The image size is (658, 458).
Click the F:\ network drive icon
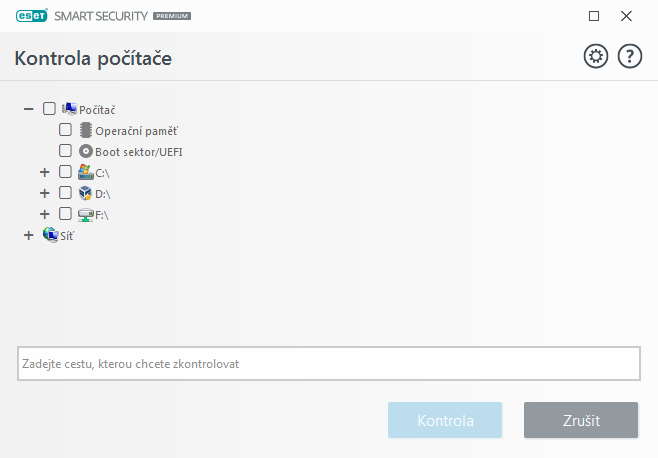85,214
